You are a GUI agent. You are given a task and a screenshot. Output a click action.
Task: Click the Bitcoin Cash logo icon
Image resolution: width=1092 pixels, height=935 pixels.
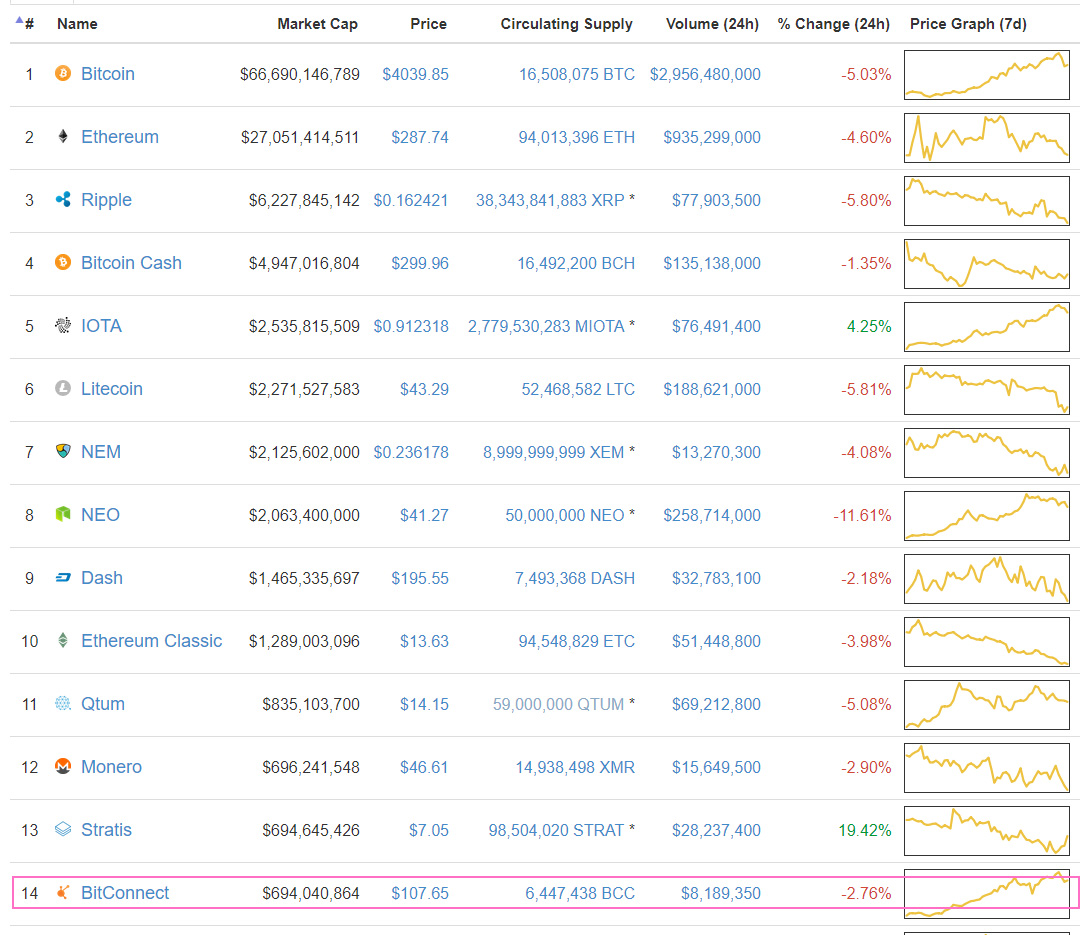tap(63, 262)
